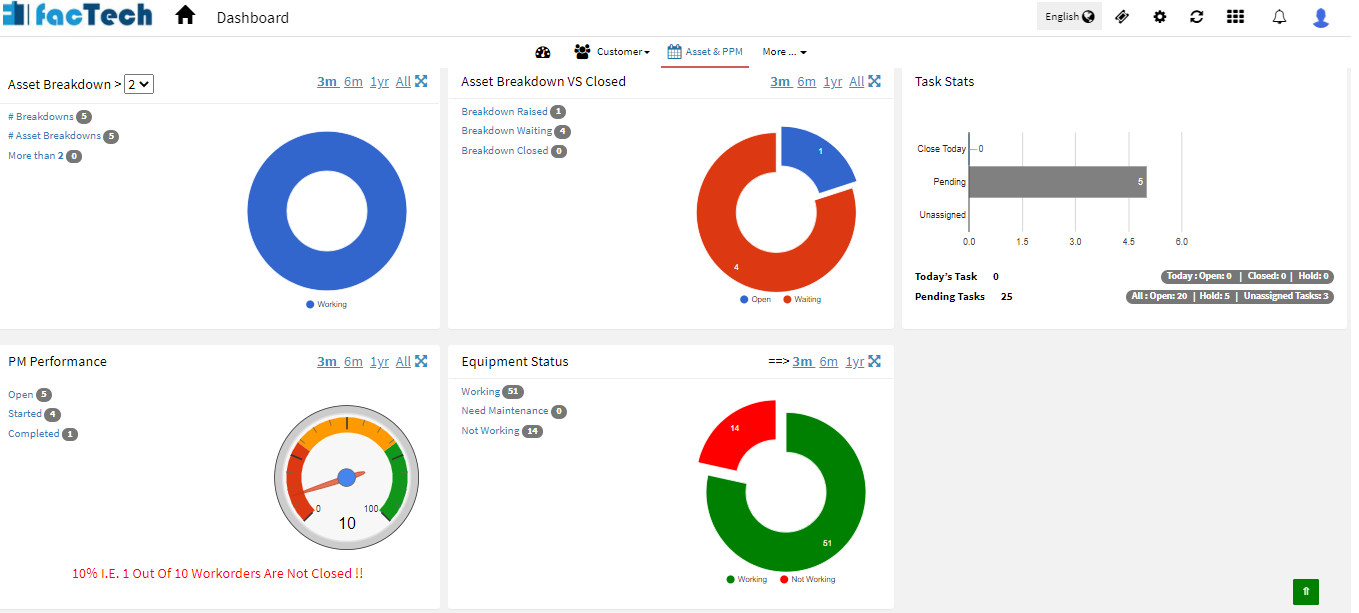Click the green scroll-to-top button

pos(1305,591)
